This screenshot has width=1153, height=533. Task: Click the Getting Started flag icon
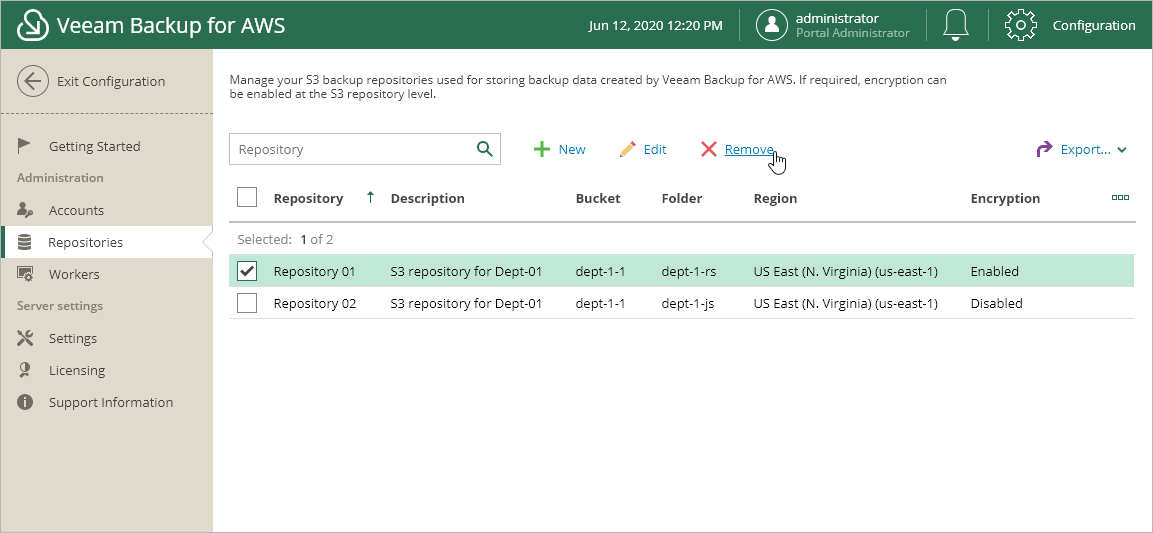coord(24,146)
